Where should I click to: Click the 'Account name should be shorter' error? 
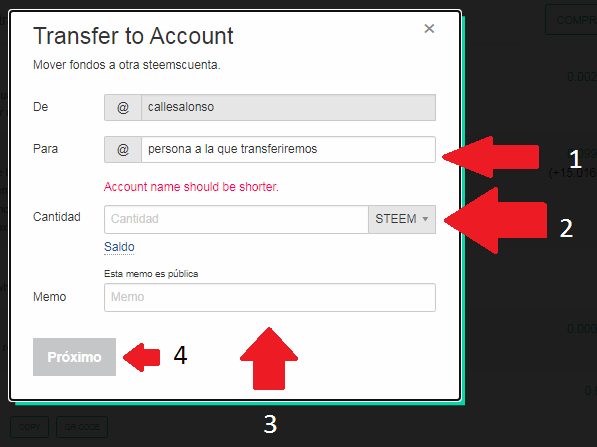[x=191, y=187]
